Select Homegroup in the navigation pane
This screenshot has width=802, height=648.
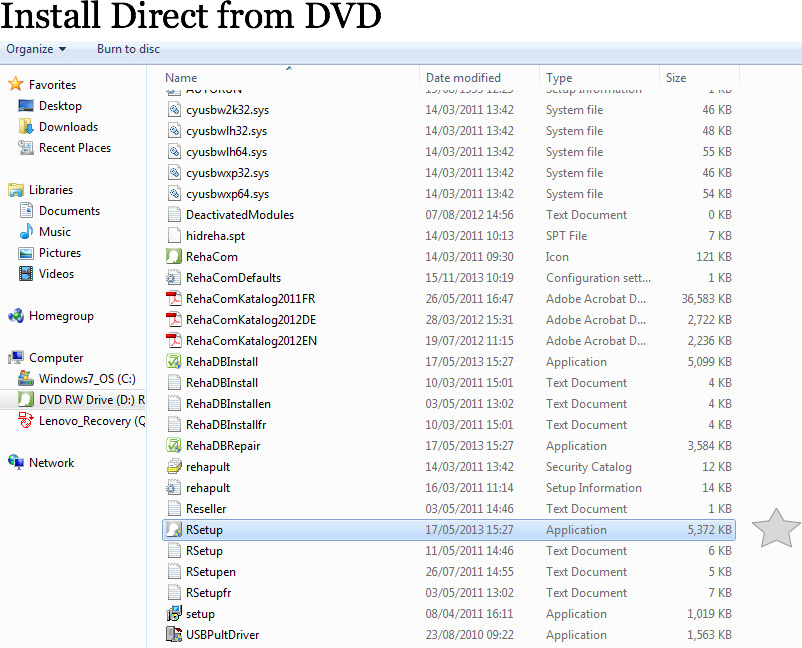61,316
